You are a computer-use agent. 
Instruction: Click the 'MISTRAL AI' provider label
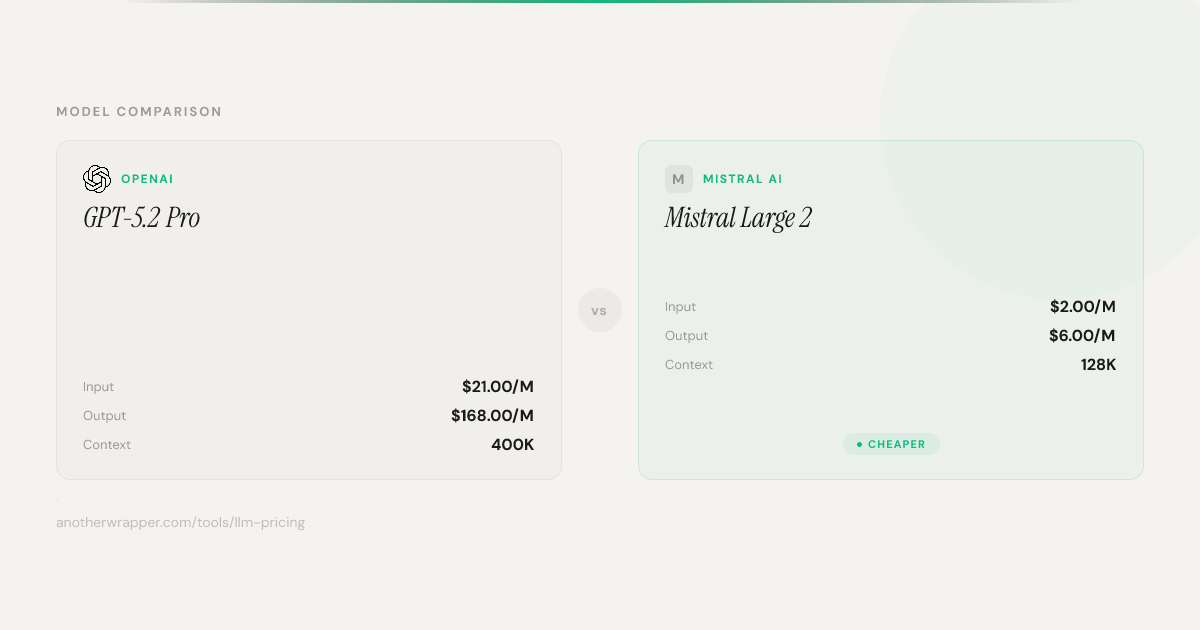click(743, 179)
